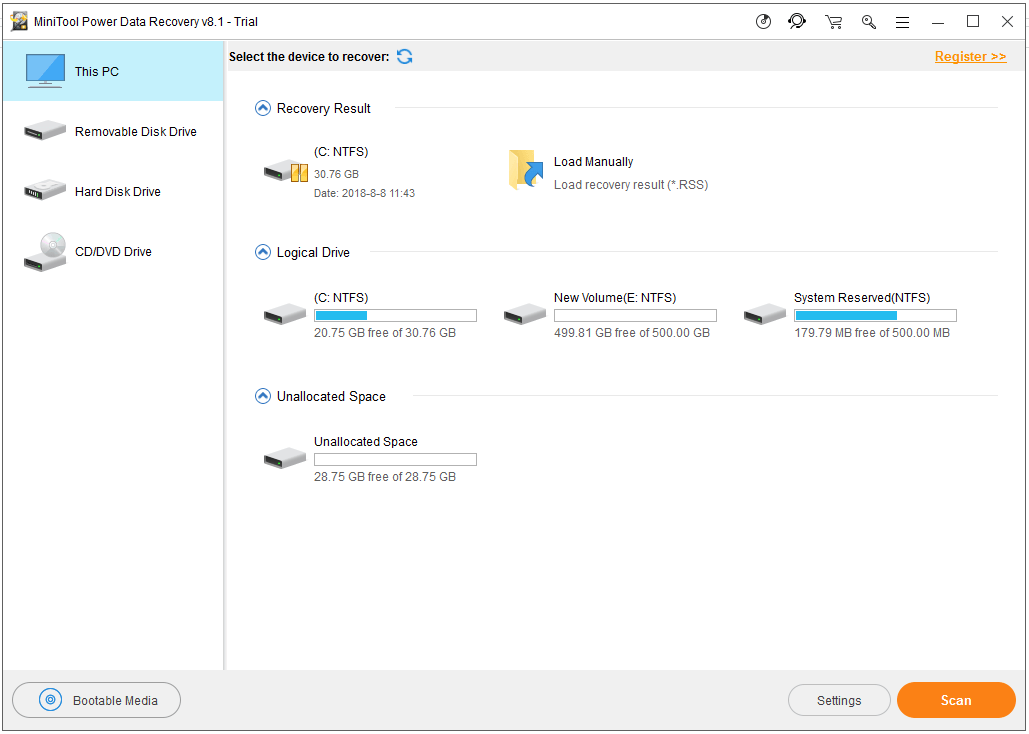Viewport: 1029px width, 734px height.
Task: Collapse the Unallocated Space section
Action: click(262, 396)
